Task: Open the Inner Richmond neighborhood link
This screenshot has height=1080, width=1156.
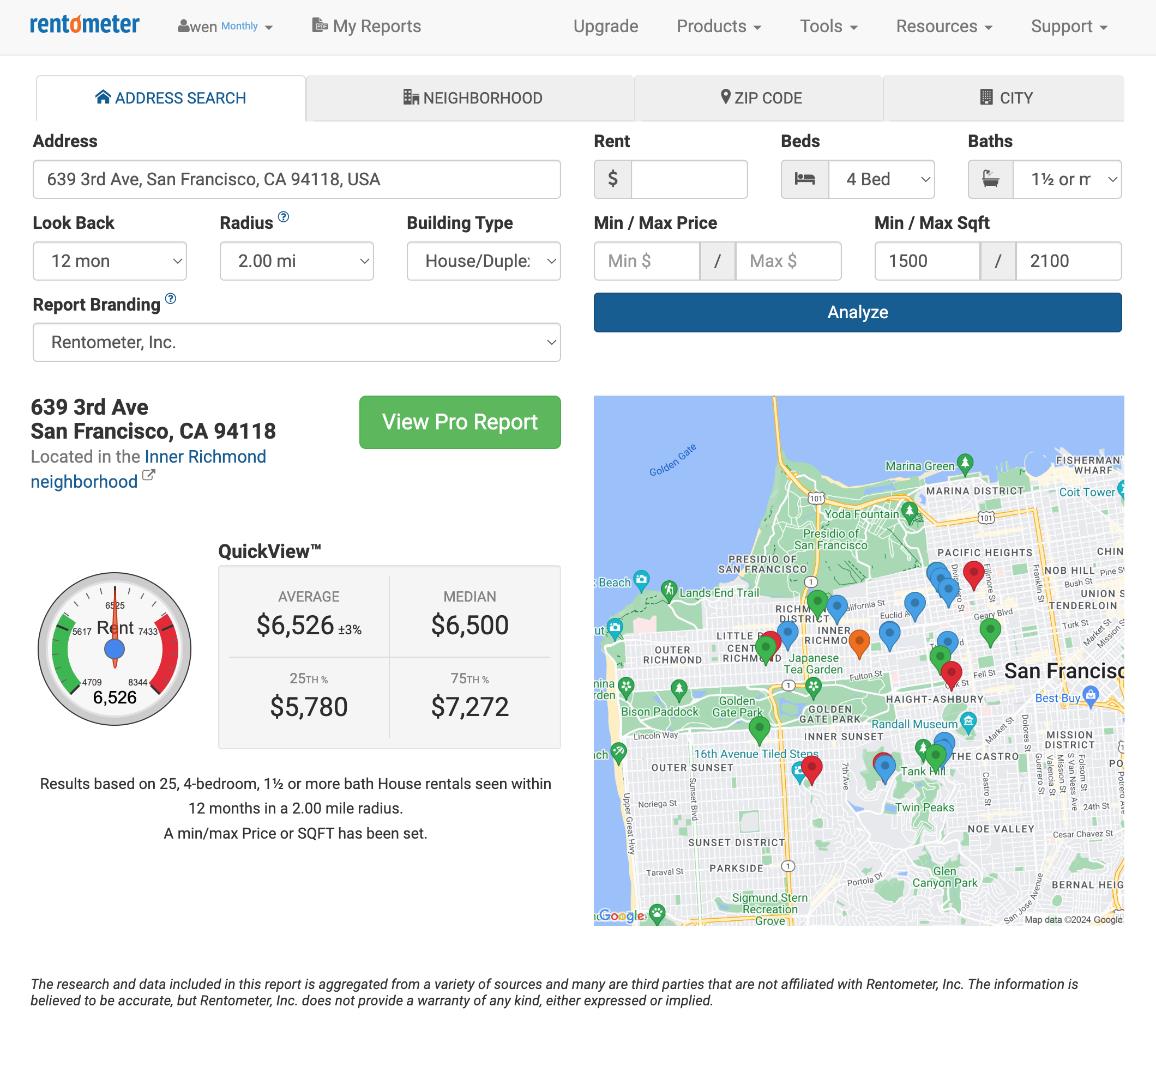Action: click(205, 457)
